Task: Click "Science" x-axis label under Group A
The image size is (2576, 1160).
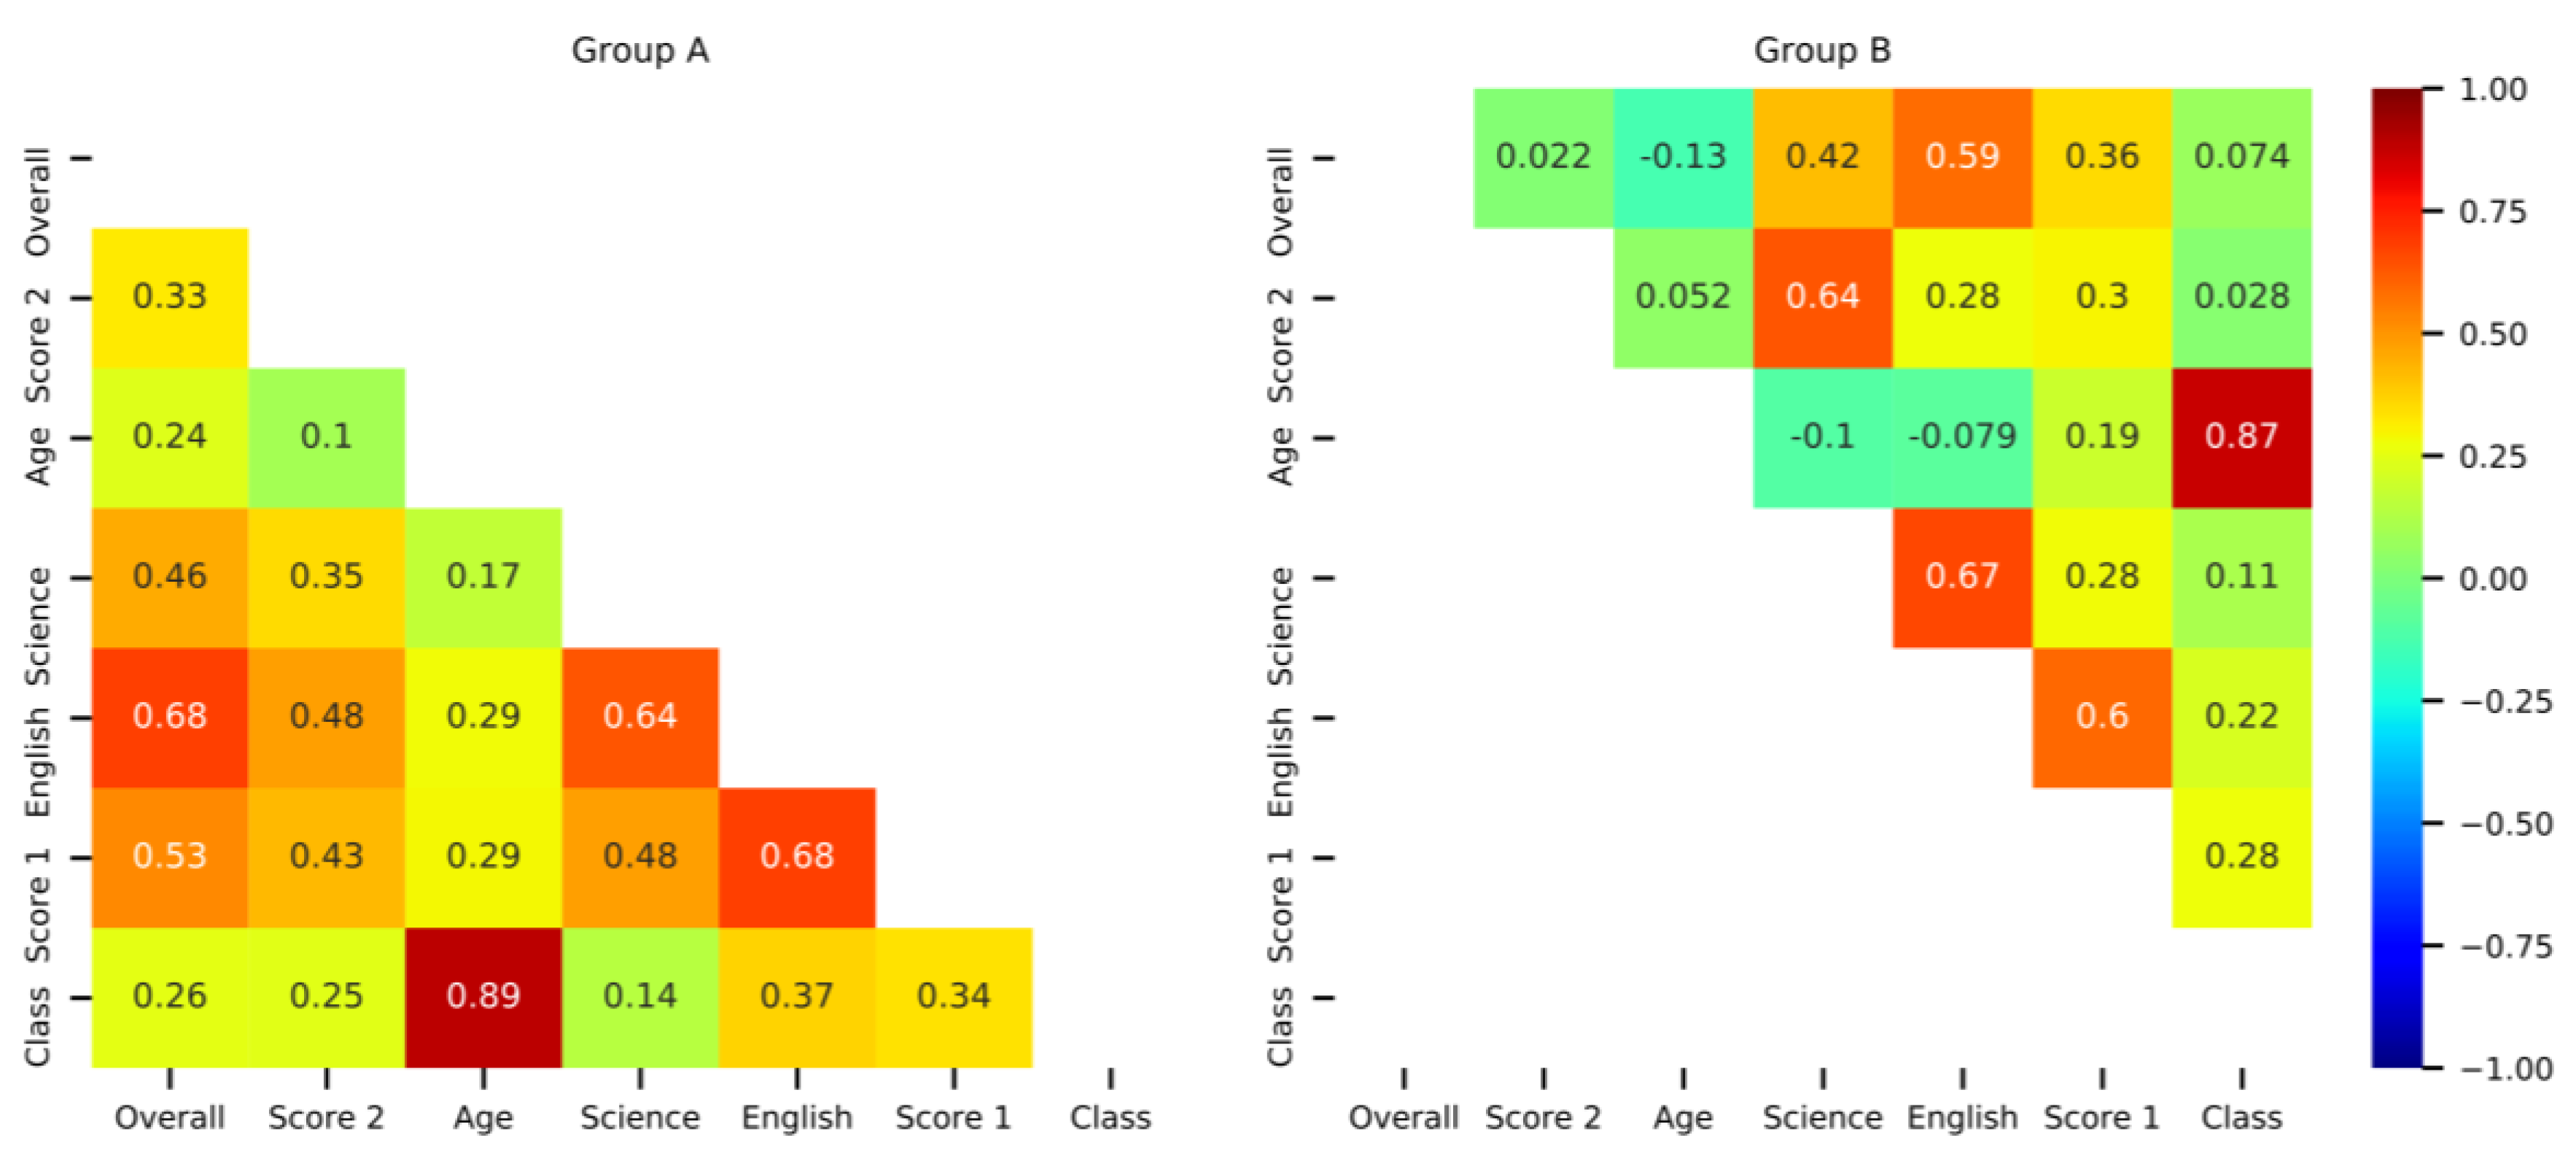Action: (640, 1117)
